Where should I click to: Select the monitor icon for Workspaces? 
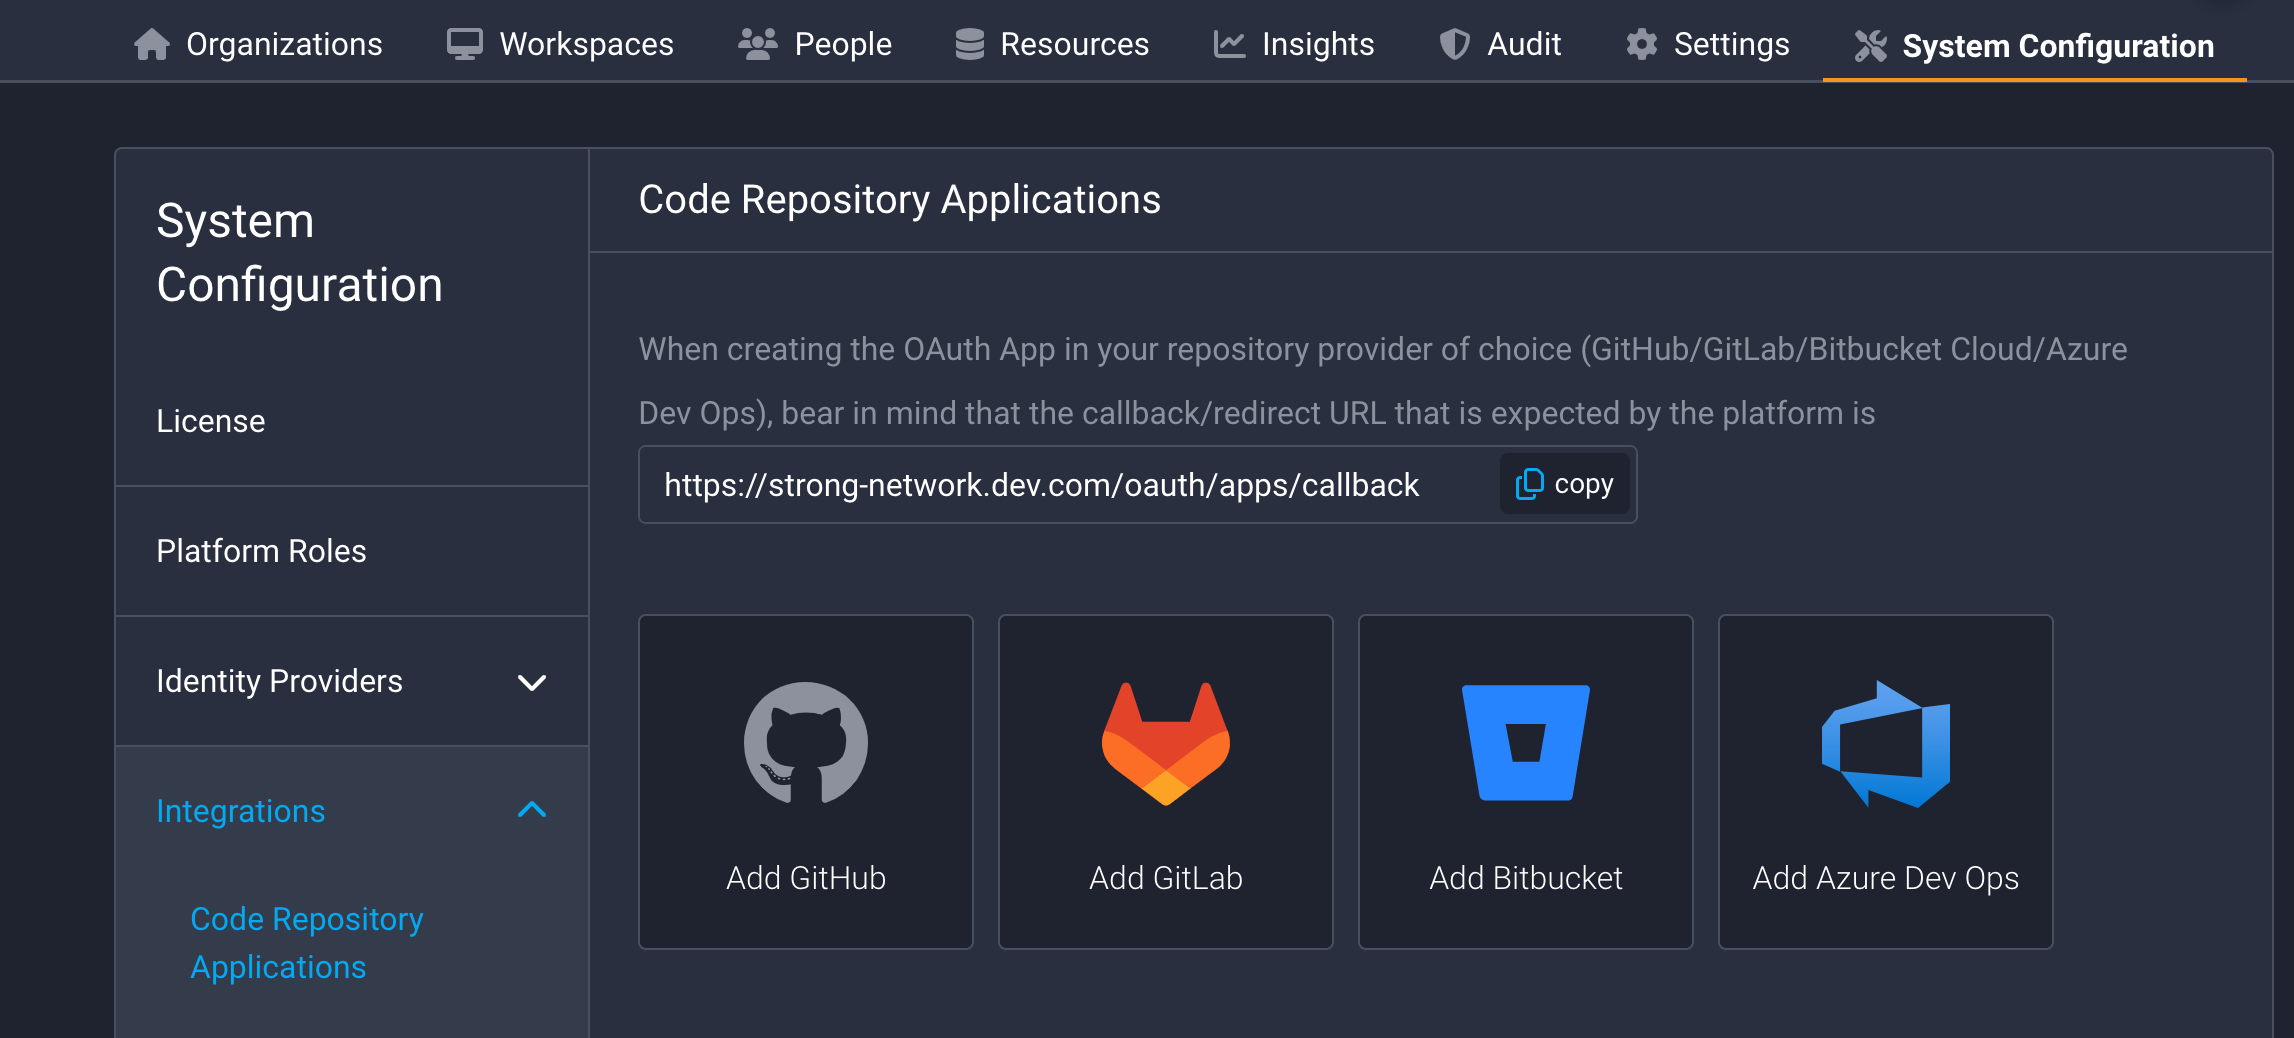tap(464, 44)
